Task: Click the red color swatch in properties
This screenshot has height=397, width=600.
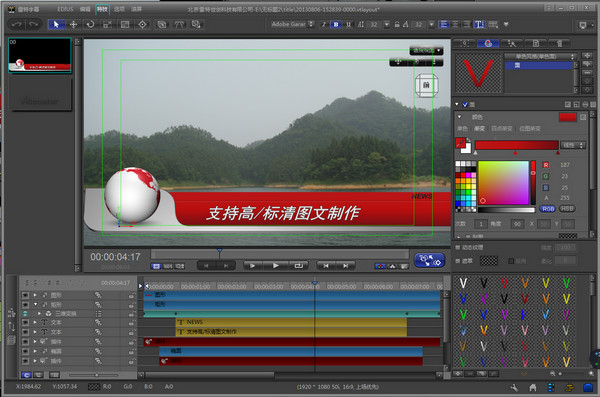Action: coord(567,117)
